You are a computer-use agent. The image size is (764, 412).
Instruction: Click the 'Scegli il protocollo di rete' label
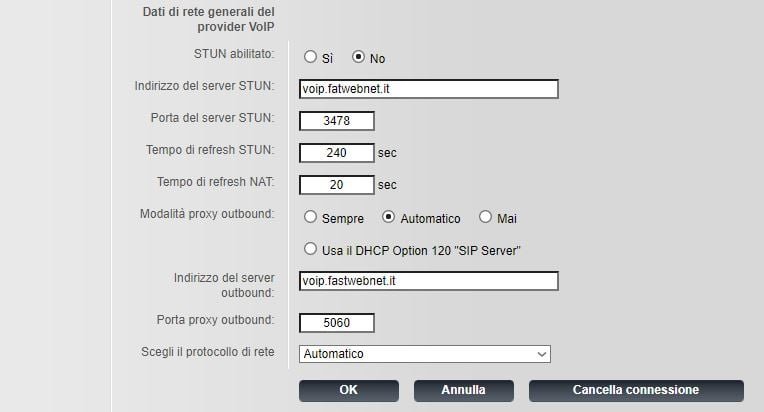(208, 352)
